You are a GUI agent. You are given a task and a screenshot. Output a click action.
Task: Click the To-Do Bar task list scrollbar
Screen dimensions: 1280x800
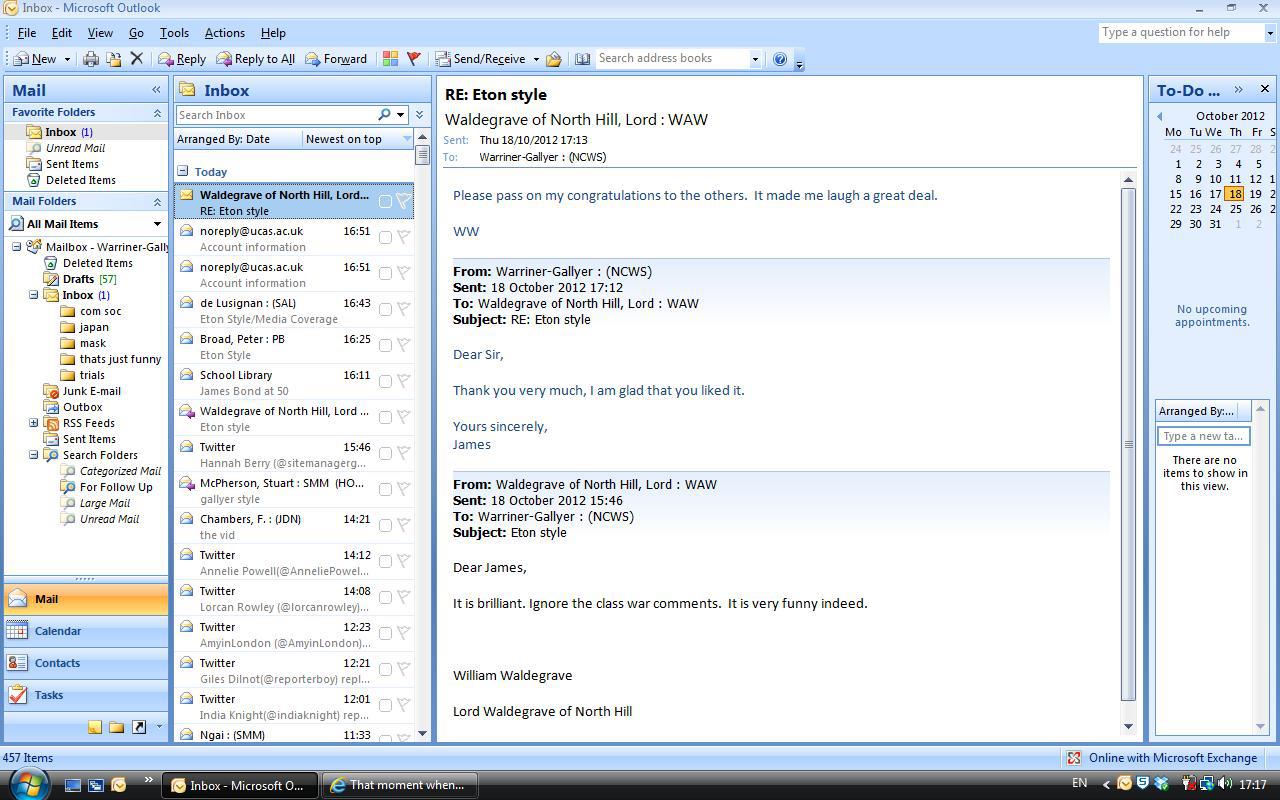point(1260,567)
